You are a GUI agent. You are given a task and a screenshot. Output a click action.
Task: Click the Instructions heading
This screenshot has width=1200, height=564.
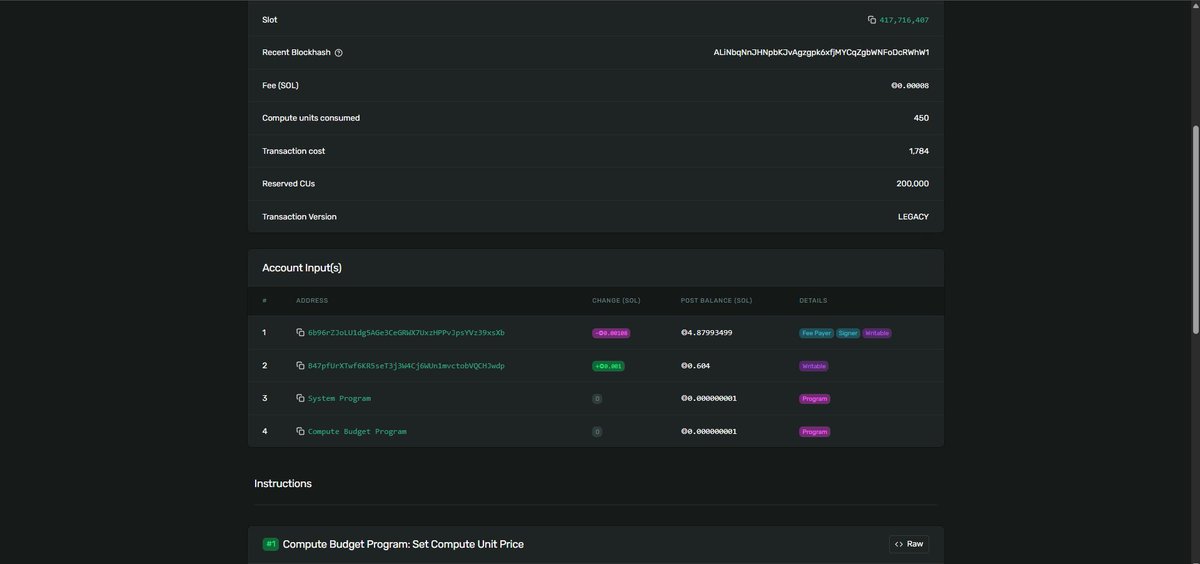(x=283, y=484)
